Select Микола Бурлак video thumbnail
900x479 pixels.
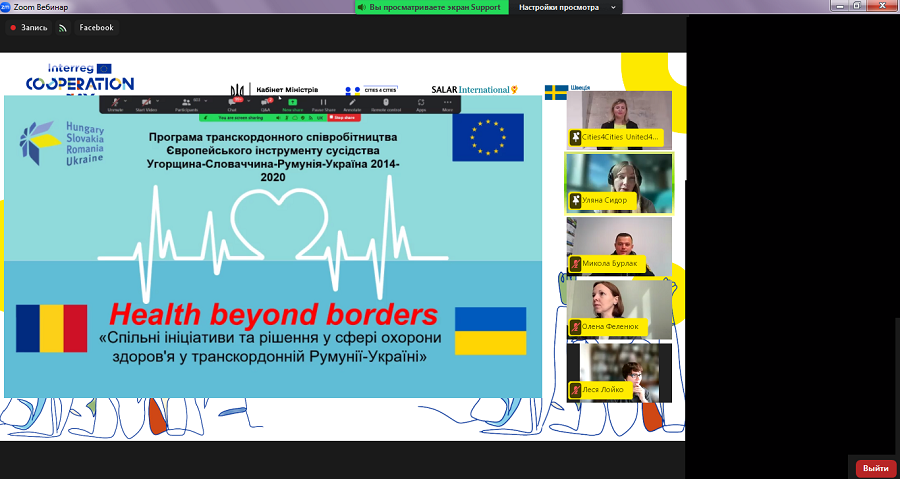pyautogui.click(x=618, y=246)
